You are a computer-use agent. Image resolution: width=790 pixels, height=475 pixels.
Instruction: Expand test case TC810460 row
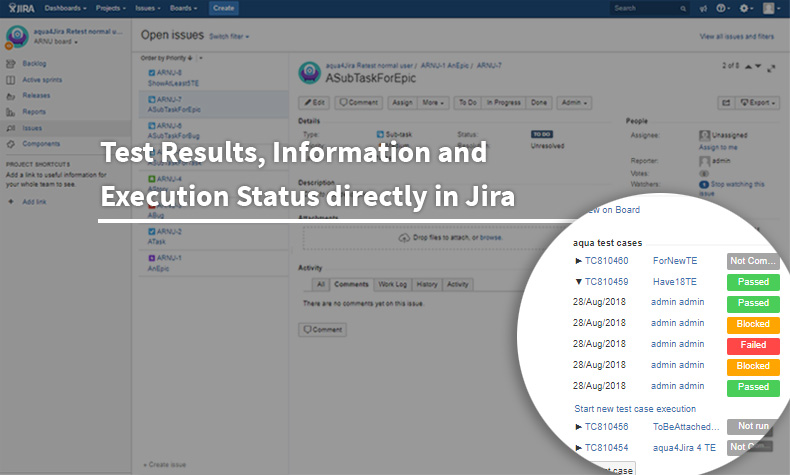(578, 261)
